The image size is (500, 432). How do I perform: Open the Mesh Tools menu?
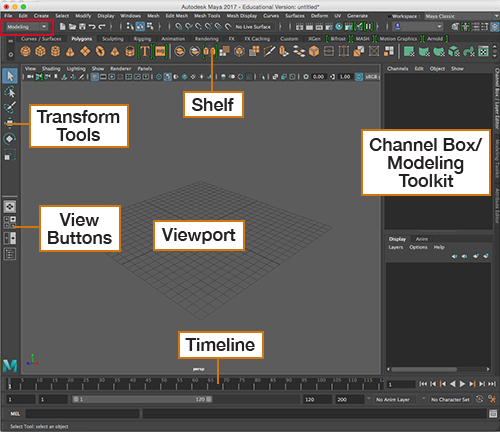point(207,16)
